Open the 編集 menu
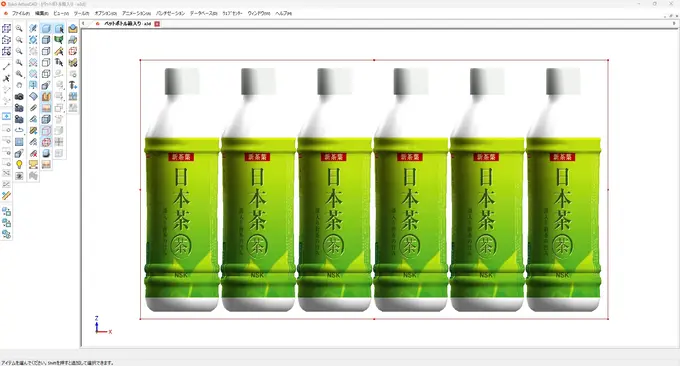 coord(42,13)
